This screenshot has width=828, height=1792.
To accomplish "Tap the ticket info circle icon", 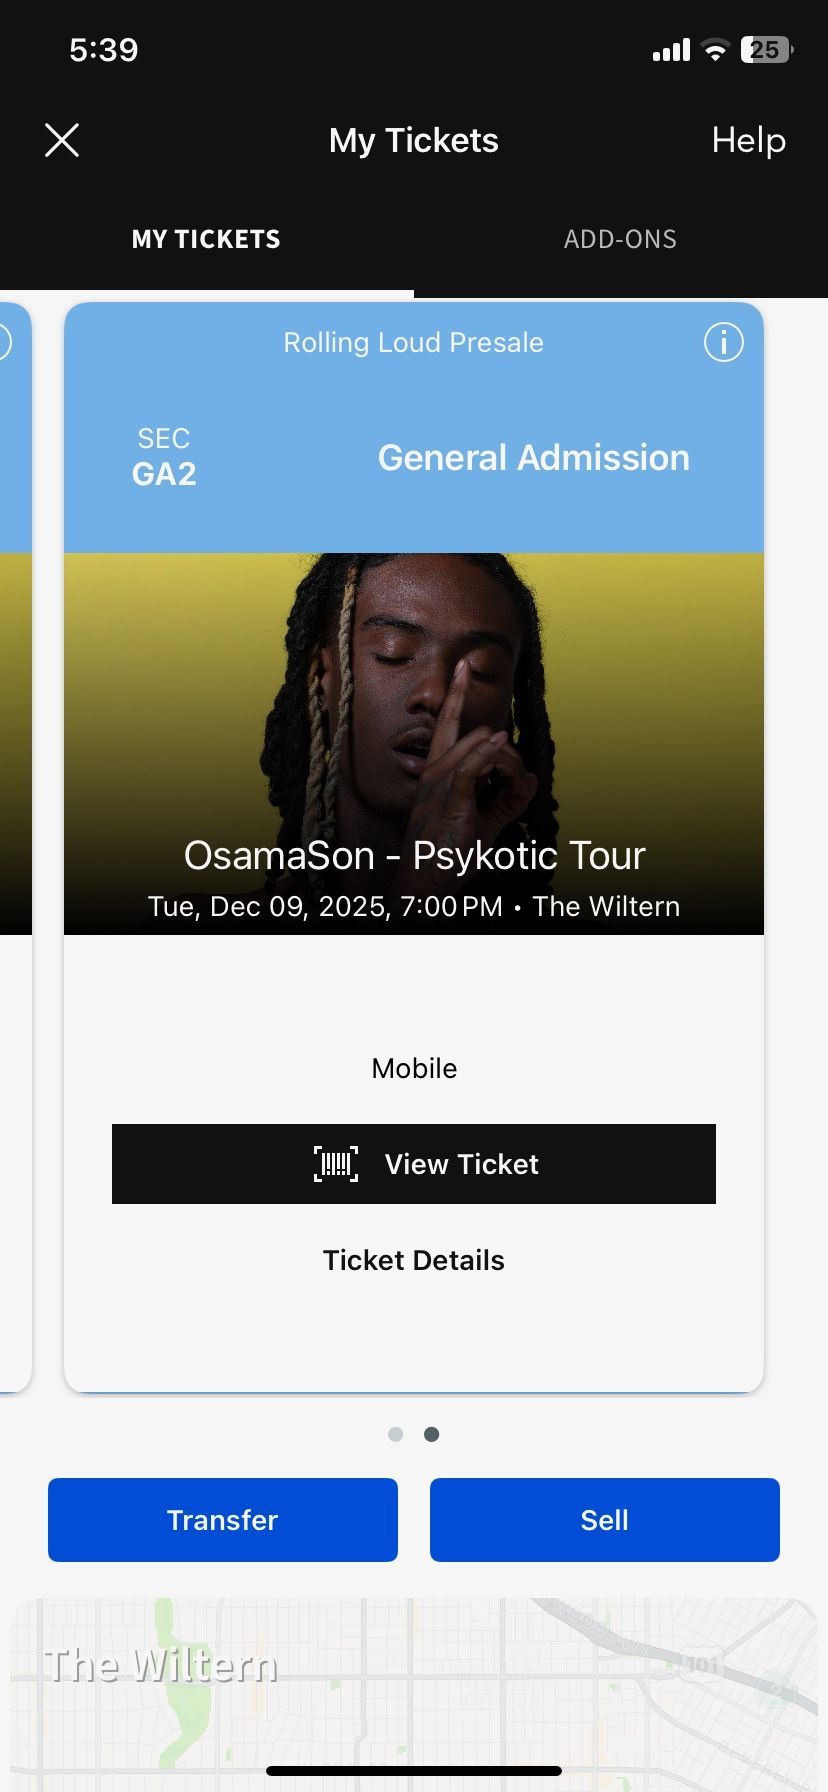I will 723,342.
